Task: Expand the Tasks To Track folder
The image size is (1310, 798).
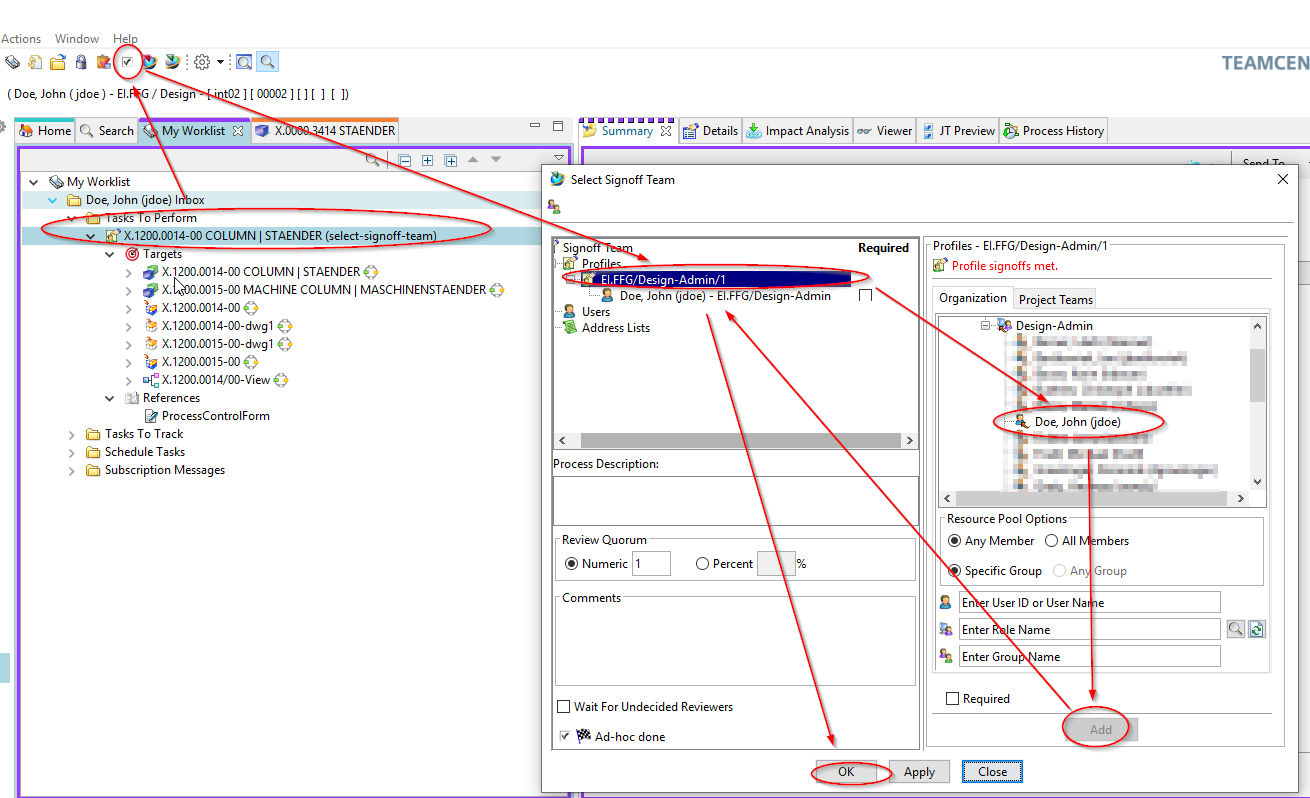Action: click(72, 434)
